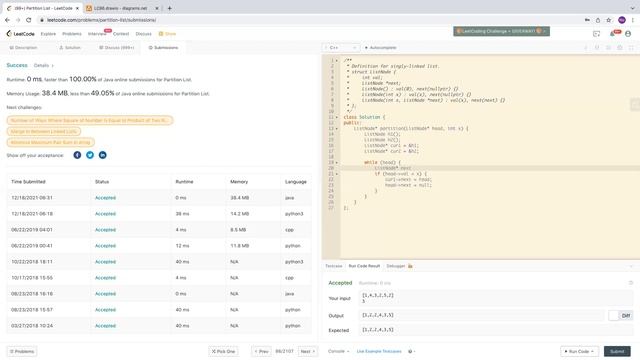
Task: Open Problems in the top navigation
Action: click(72, 34)
